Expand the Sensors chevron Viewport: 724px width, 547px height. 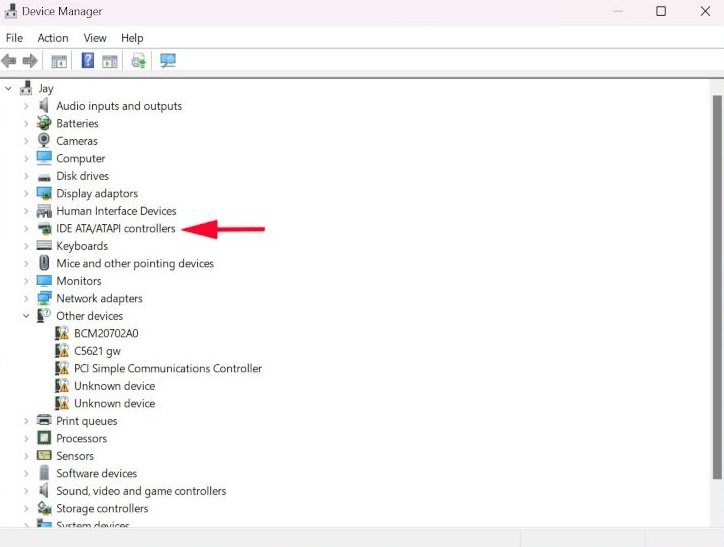click(x=26, y=456)
